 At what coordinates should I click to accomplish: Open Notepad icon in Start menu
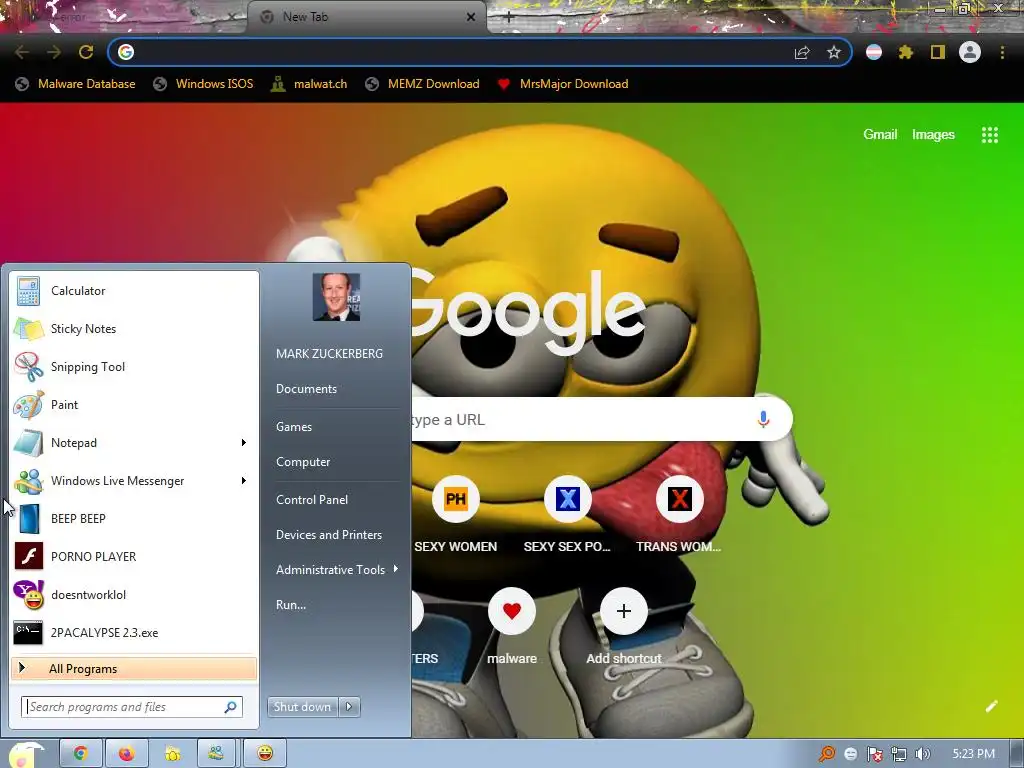(28, 443)
